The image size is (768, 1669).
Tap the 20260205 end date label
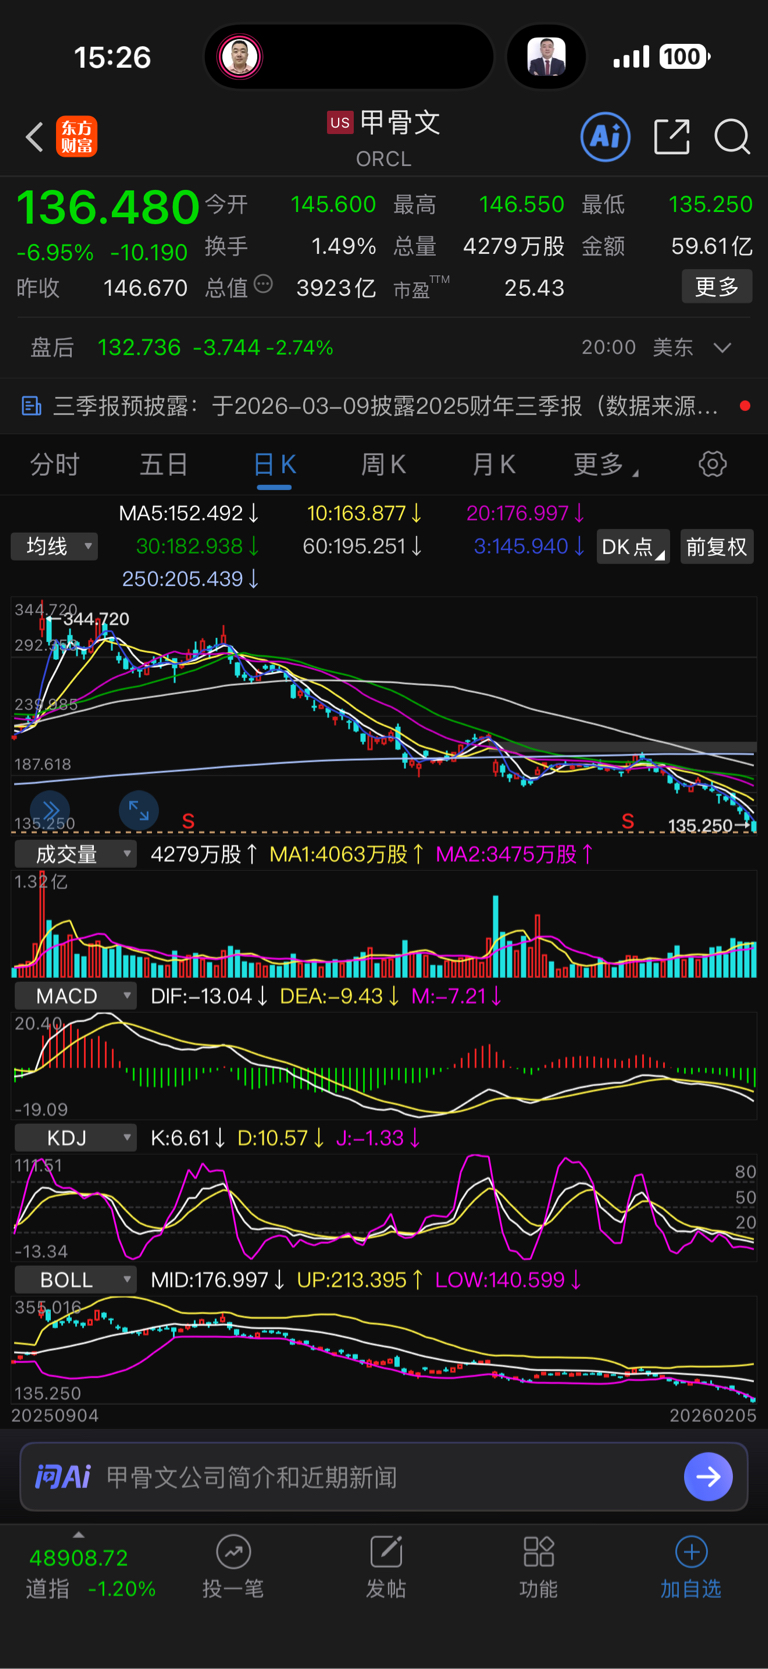pos(713,1416)
